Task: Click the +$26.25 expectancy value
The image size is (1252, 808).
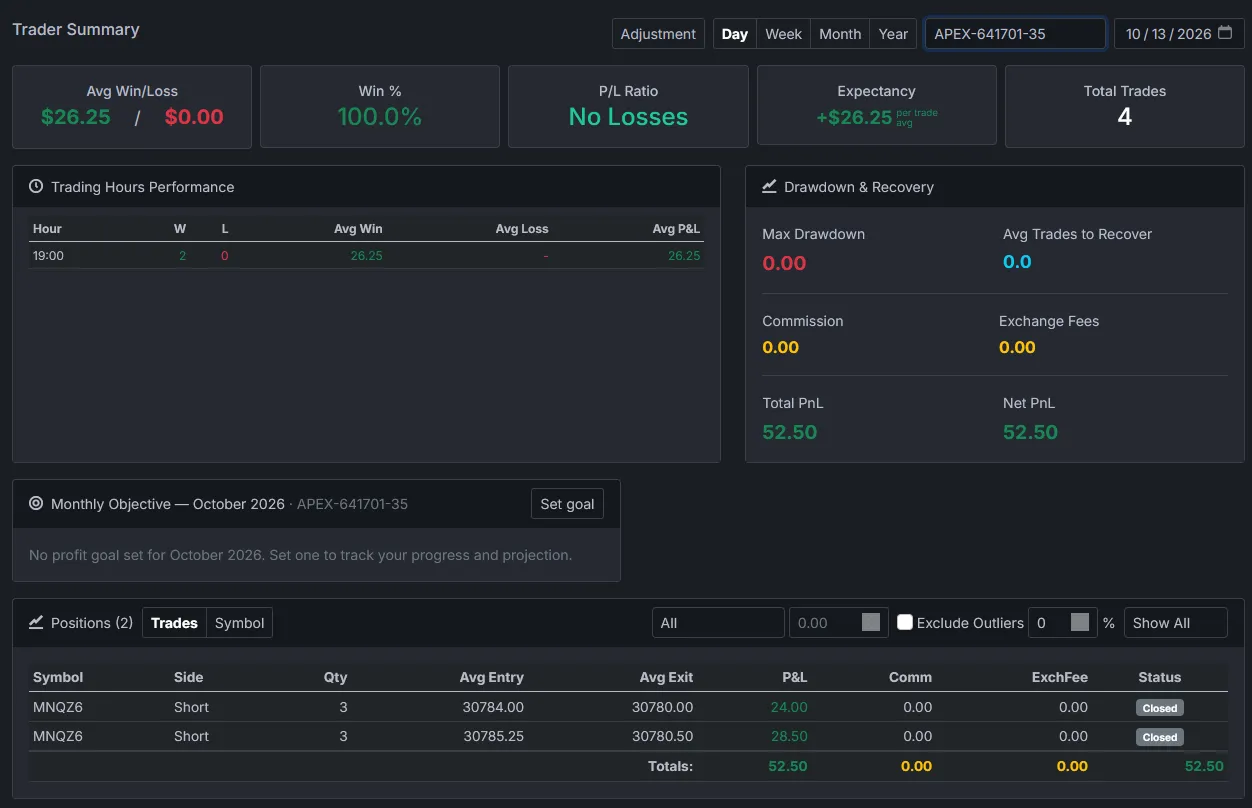Action: (x=854, y=117)
